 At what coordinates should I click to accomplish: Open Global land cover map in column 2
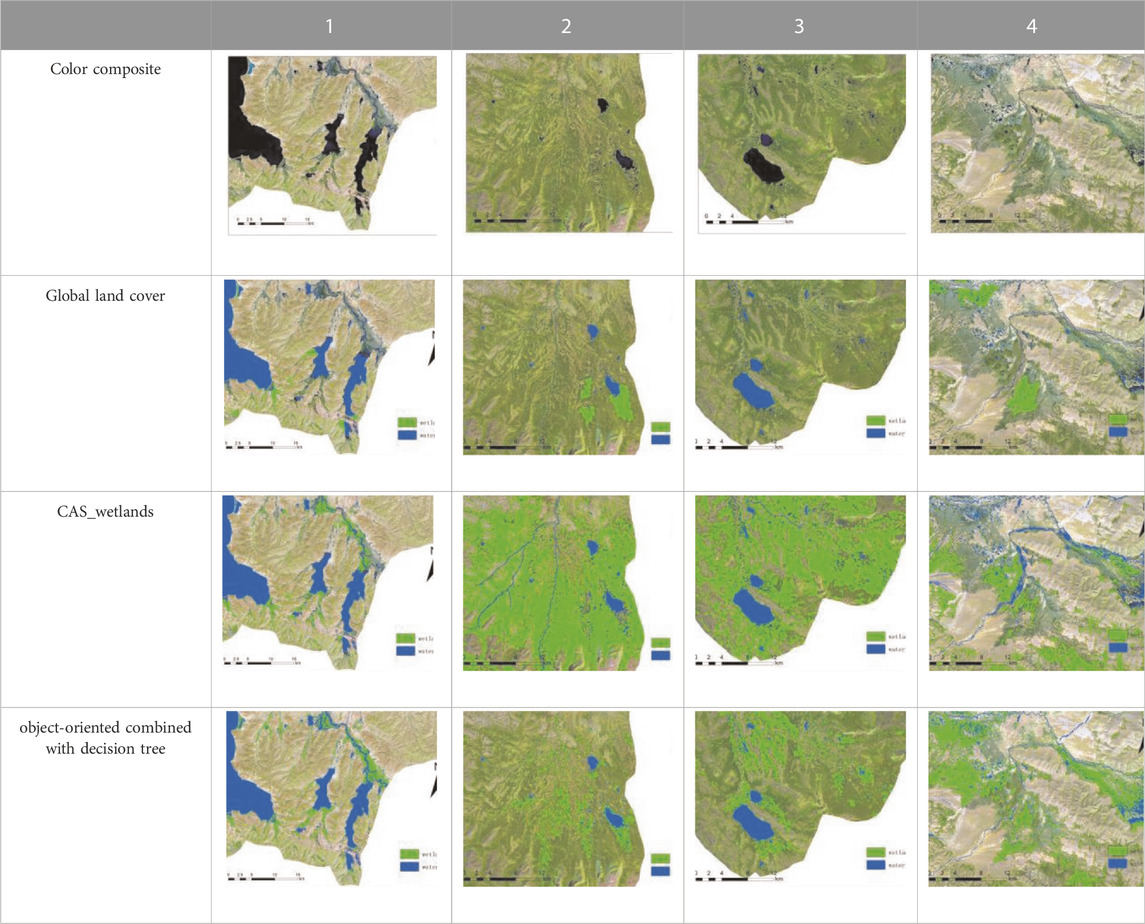567,367
